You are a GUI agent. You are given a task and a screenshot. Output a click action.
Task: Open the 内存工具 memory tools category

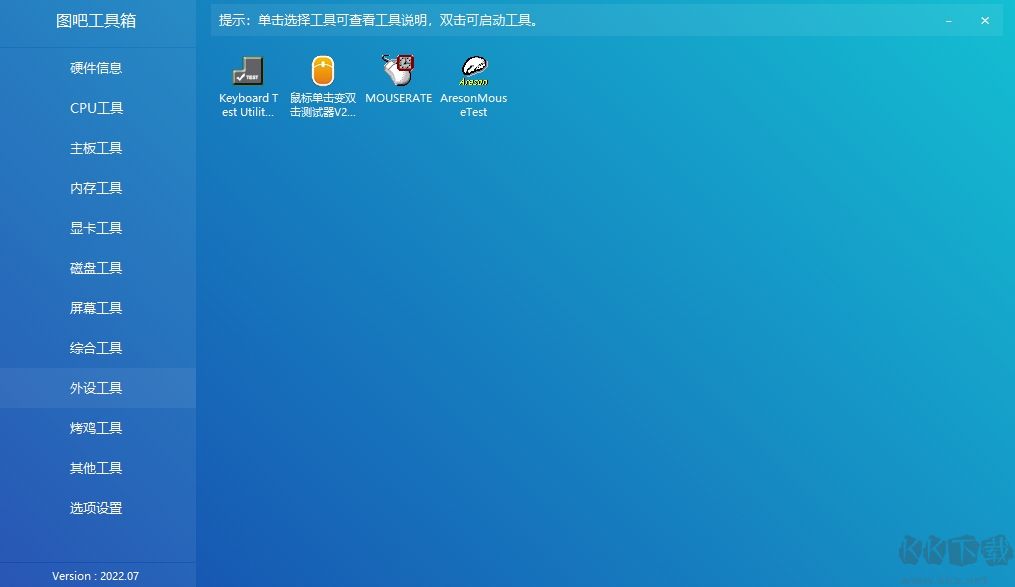tap(96, 187)
